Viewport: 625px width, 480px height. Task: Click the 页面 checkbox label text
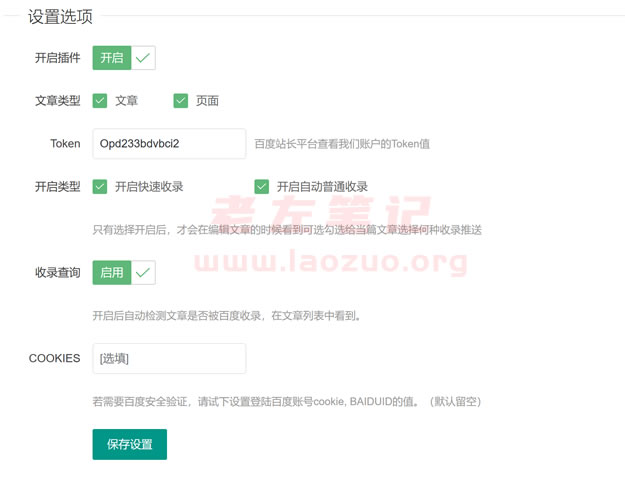(207, 101)
